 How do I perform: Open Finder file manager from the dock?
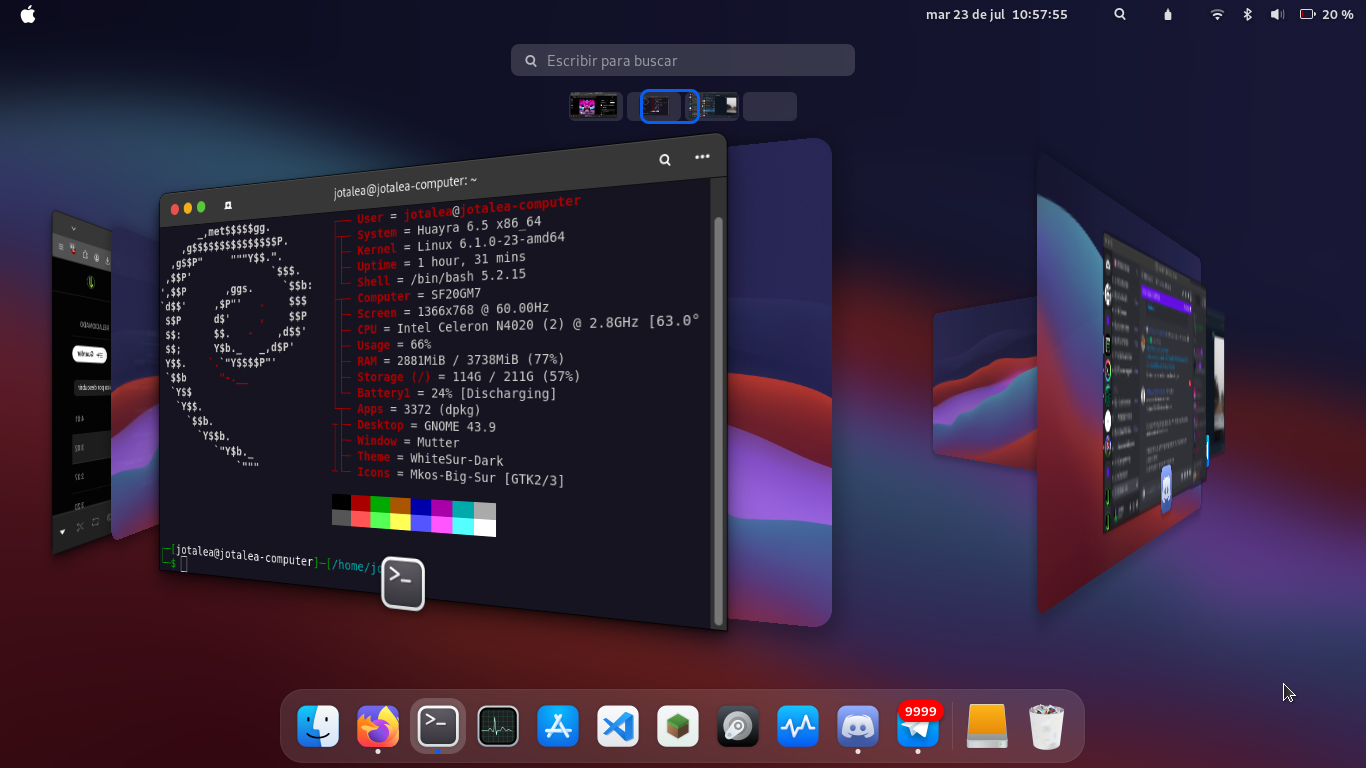(318, 726)
